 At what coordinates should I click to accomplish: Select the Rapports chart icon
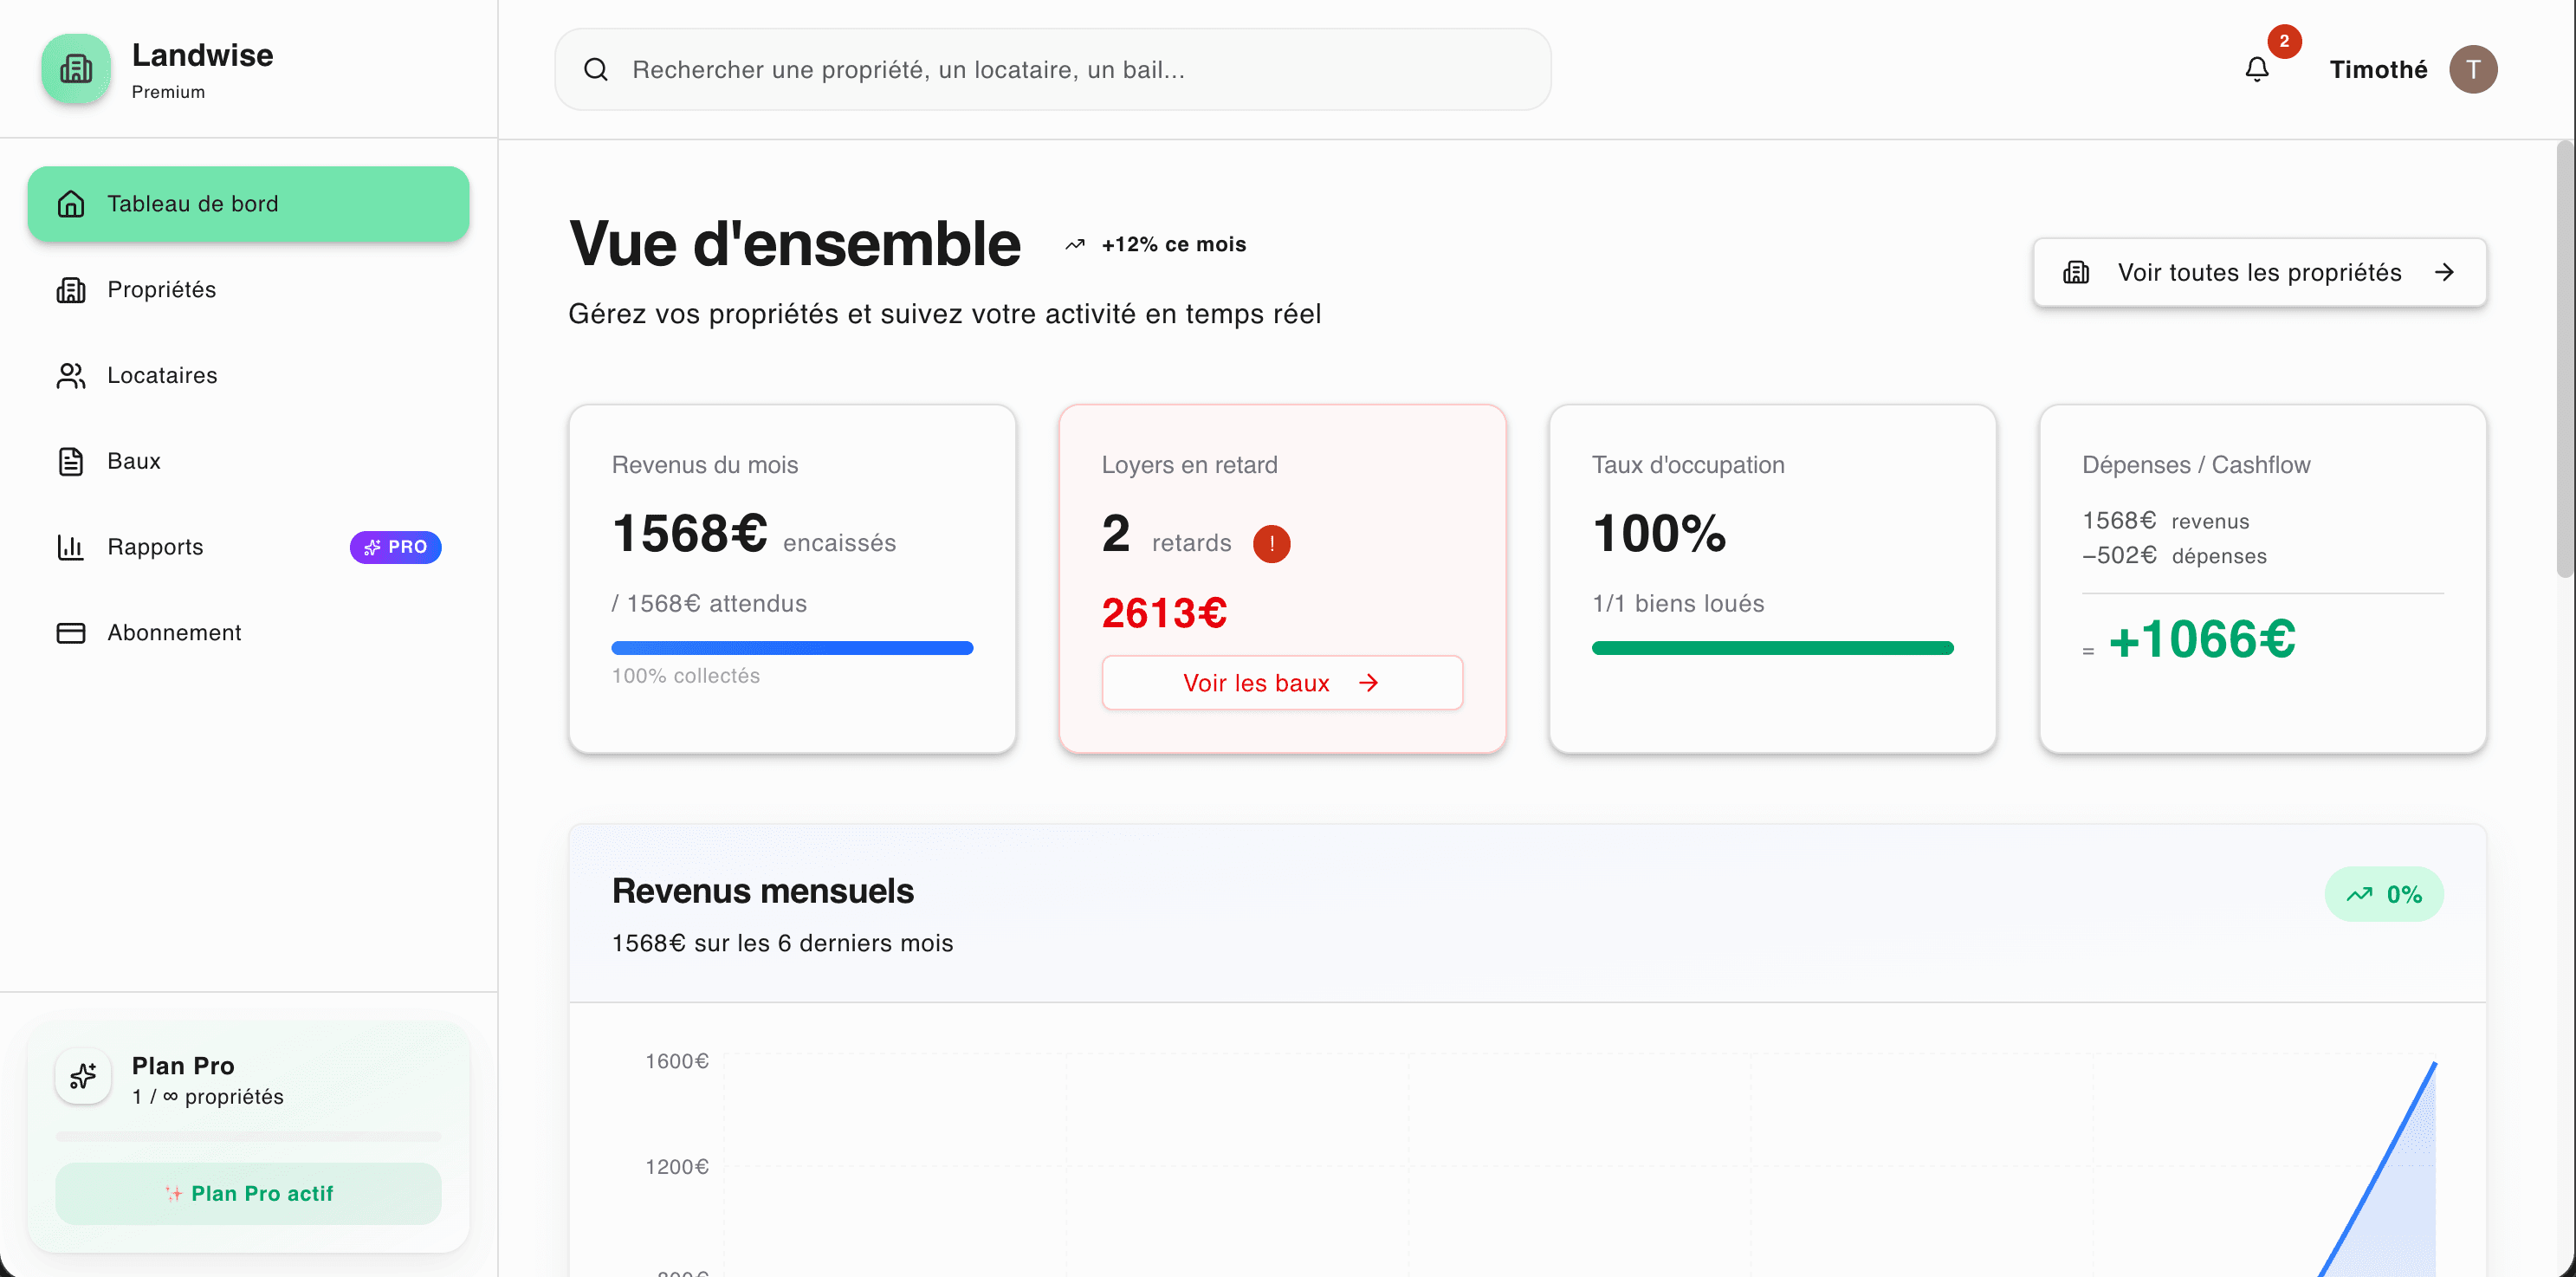[70, 547]
